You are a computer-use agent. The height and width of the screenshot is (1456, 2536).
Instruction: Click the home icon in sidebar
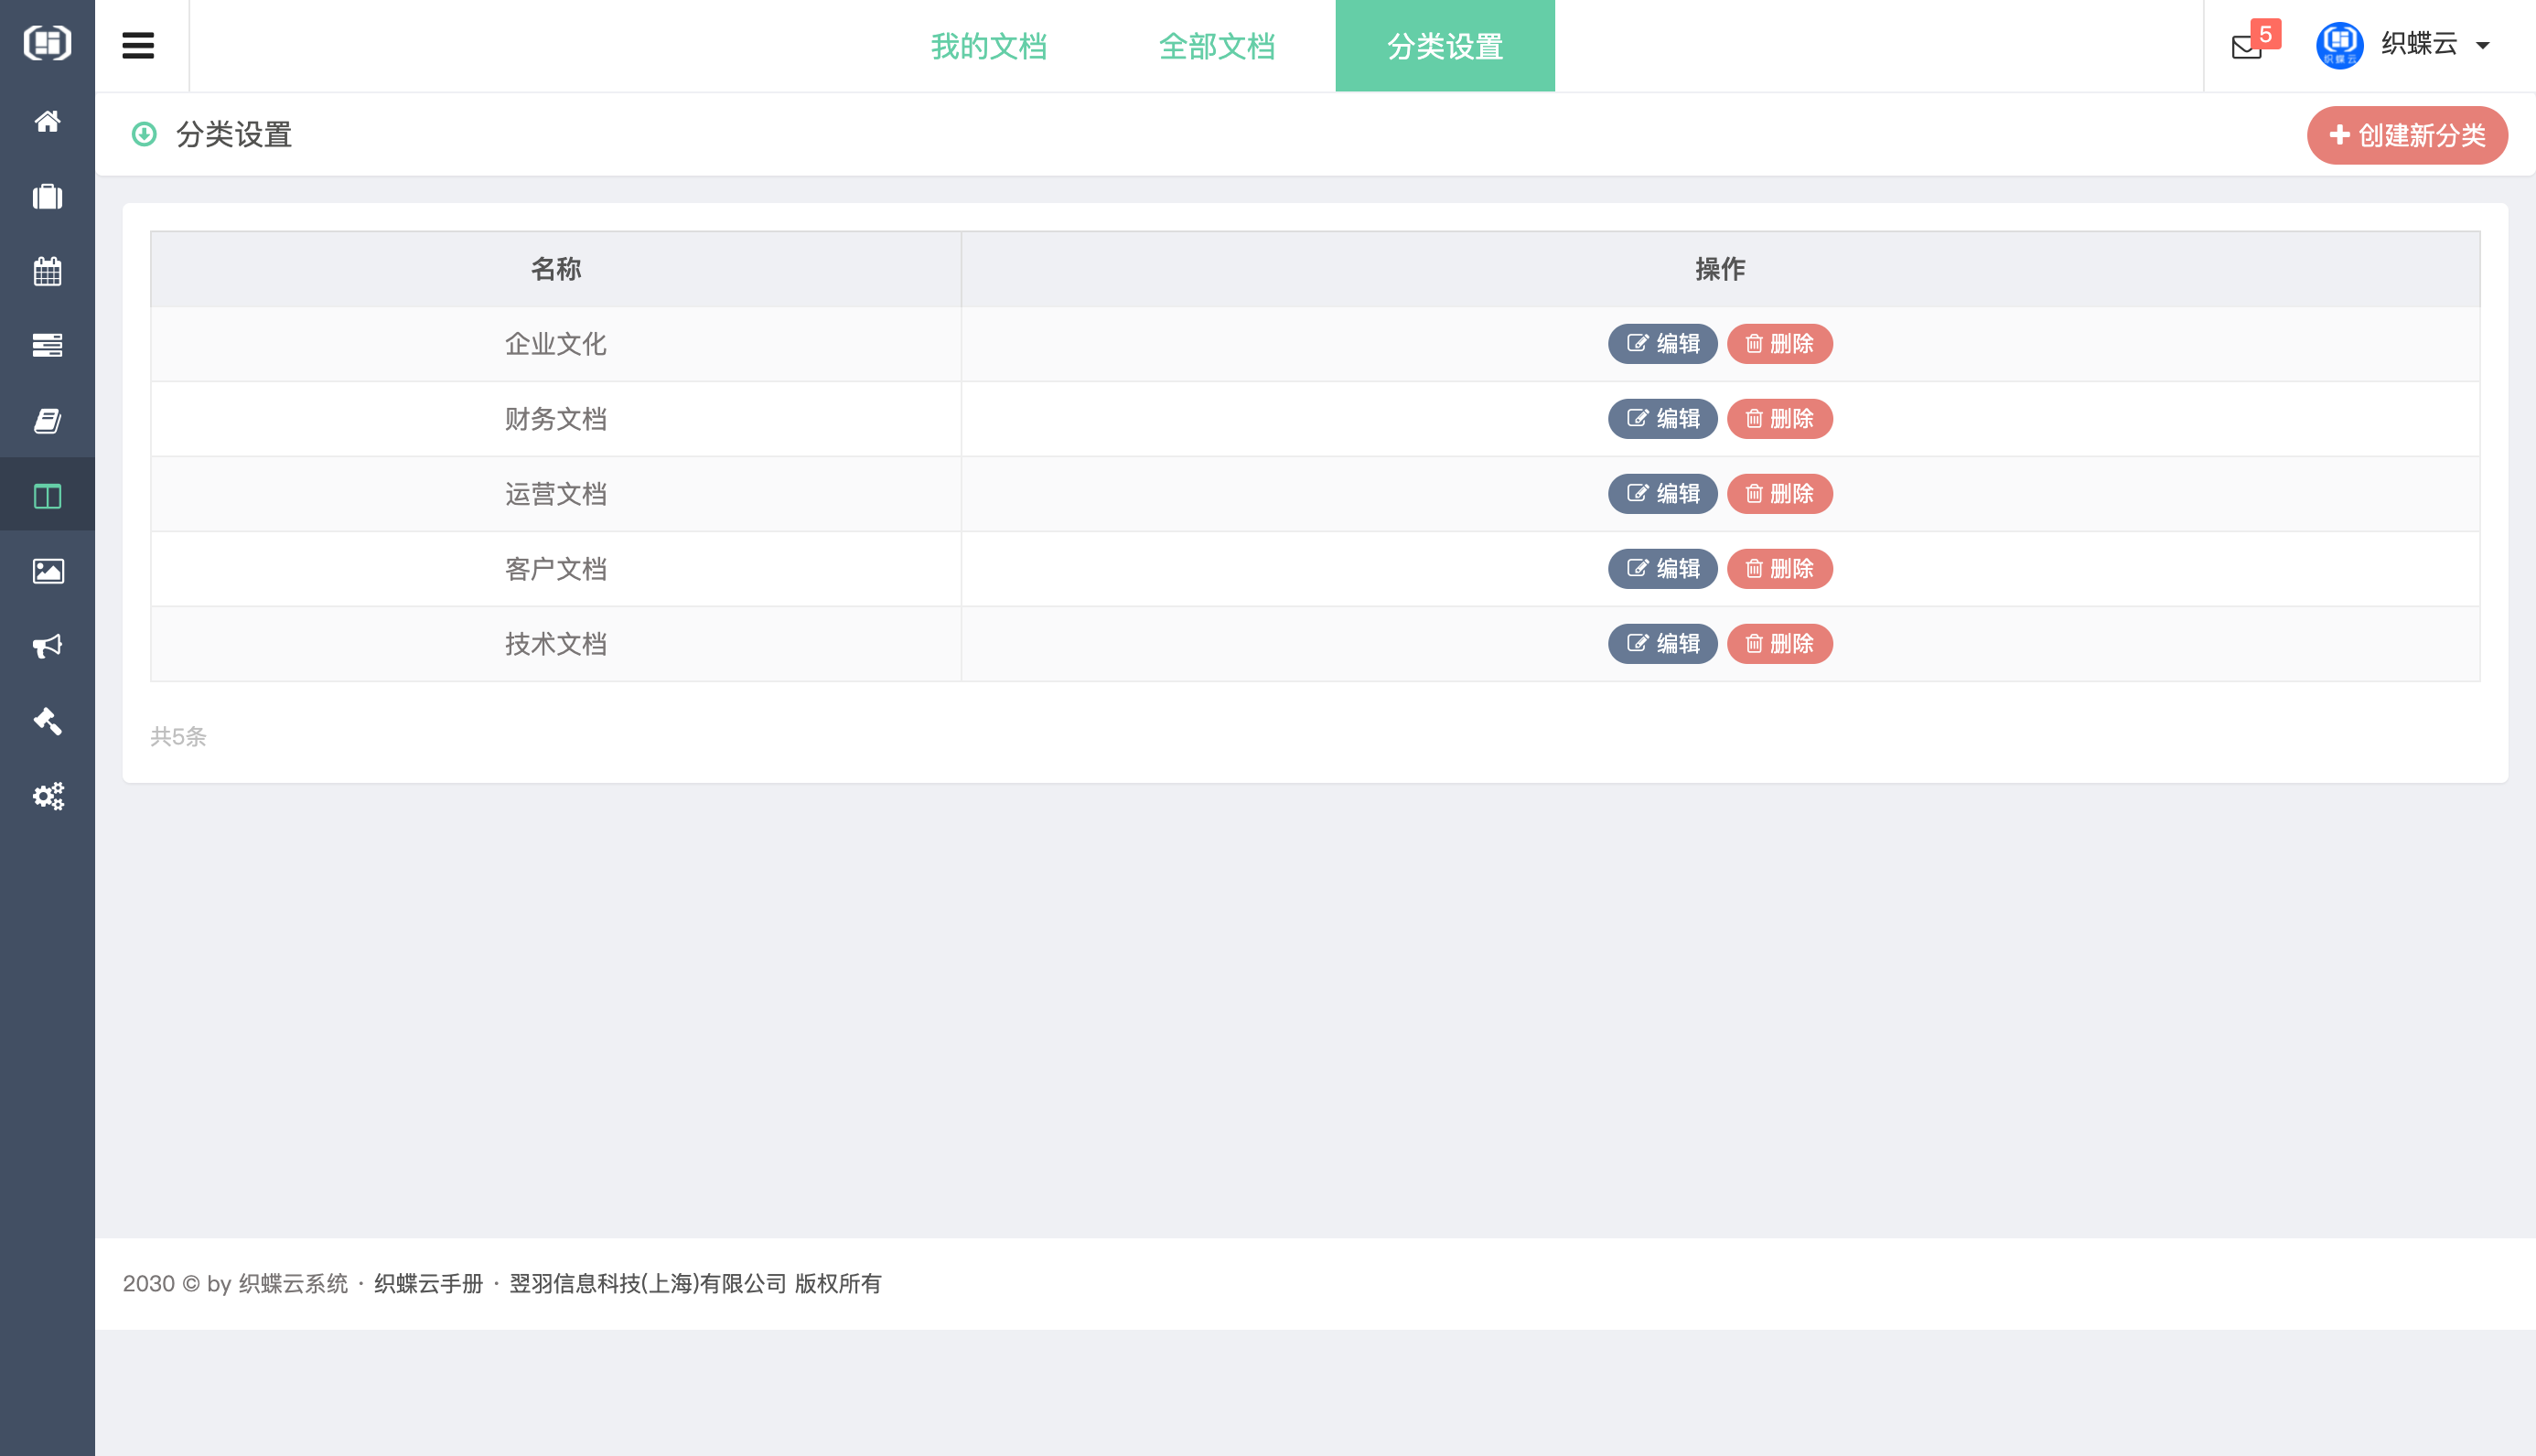[47, 121]
